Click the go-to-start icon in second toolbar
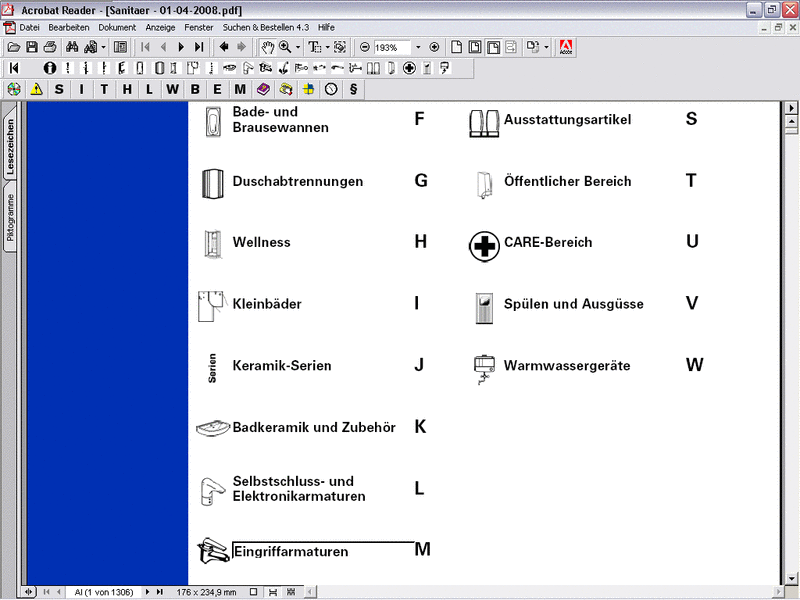The width and height of the screenshot is (800, 600). (x=14, y=68)
